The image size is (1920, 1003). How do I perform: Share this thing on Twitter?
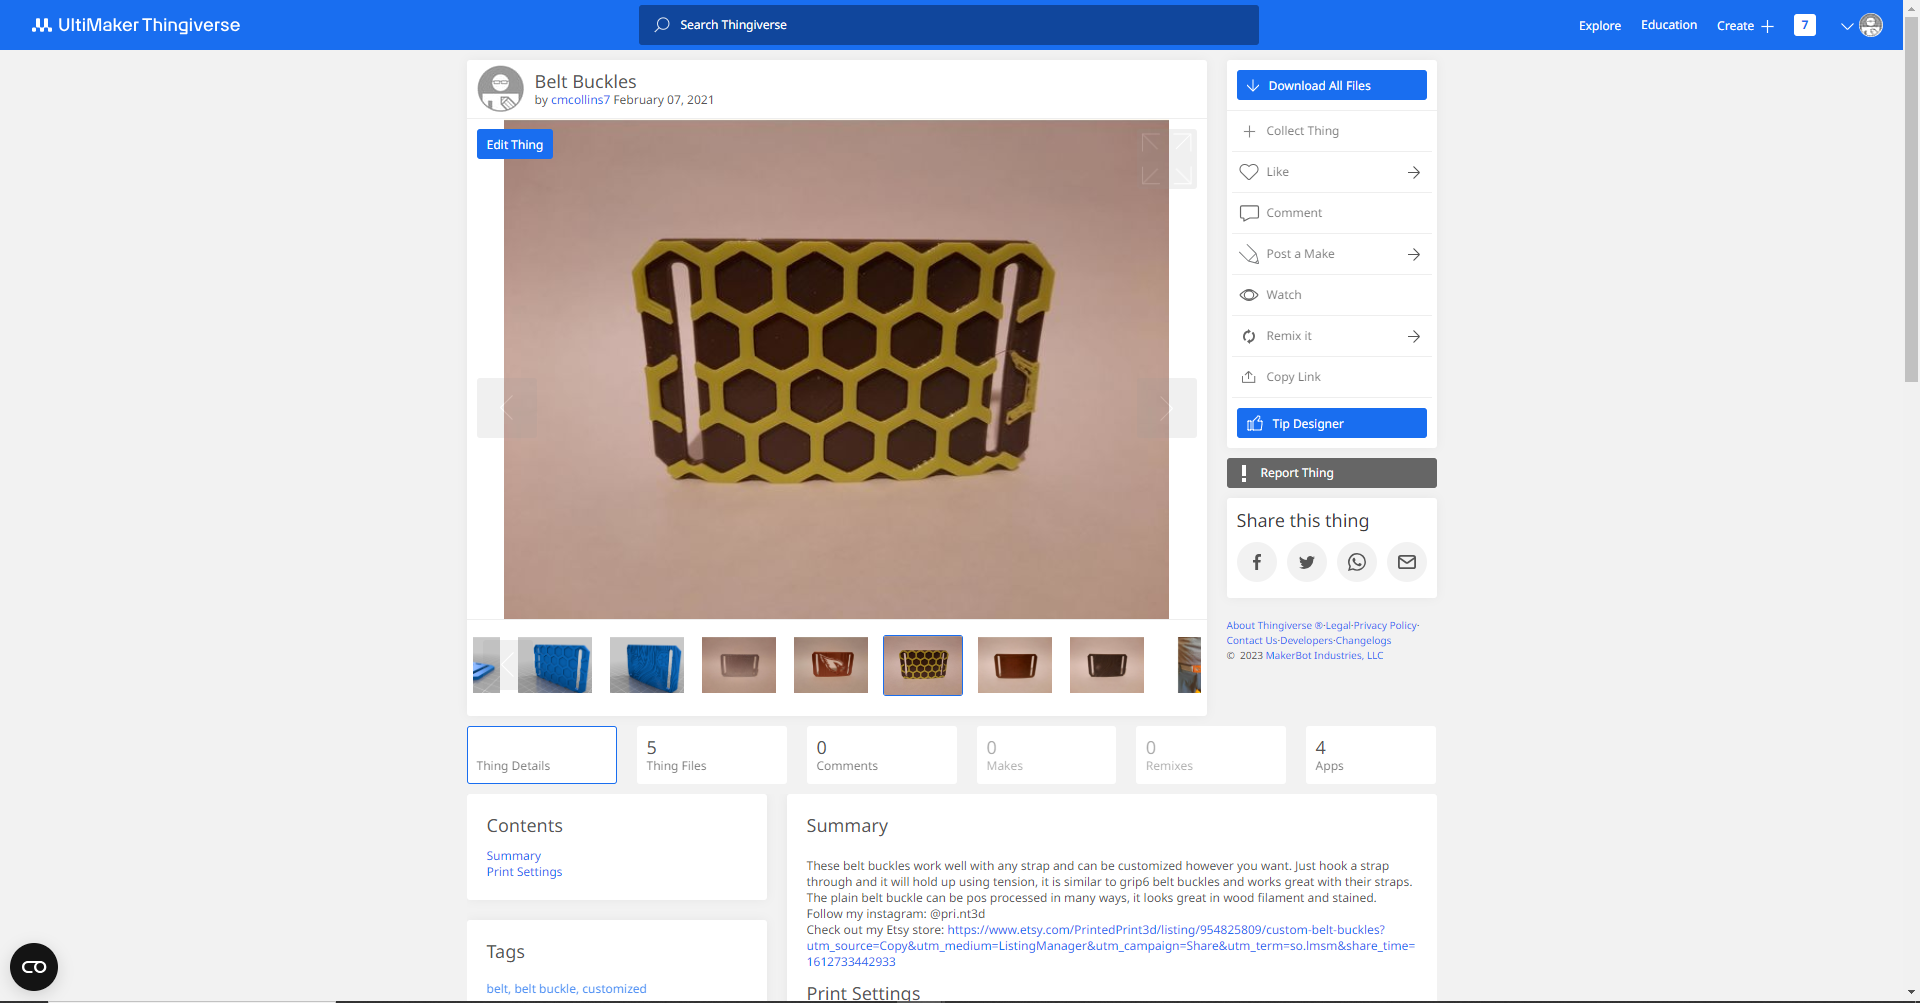pyautogui.click(x=1307, y=562)
